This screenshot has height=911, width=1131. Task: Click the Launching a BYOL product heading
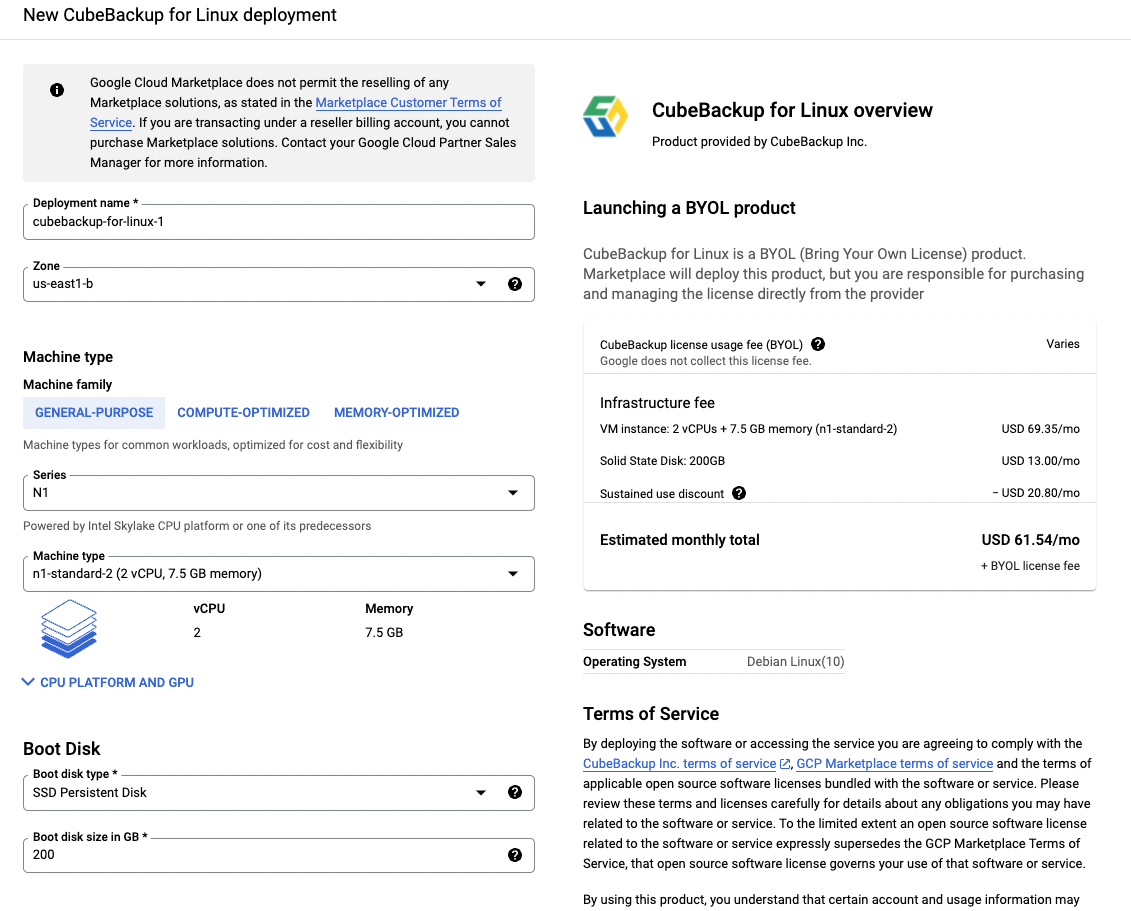click(x=689, y=208)
